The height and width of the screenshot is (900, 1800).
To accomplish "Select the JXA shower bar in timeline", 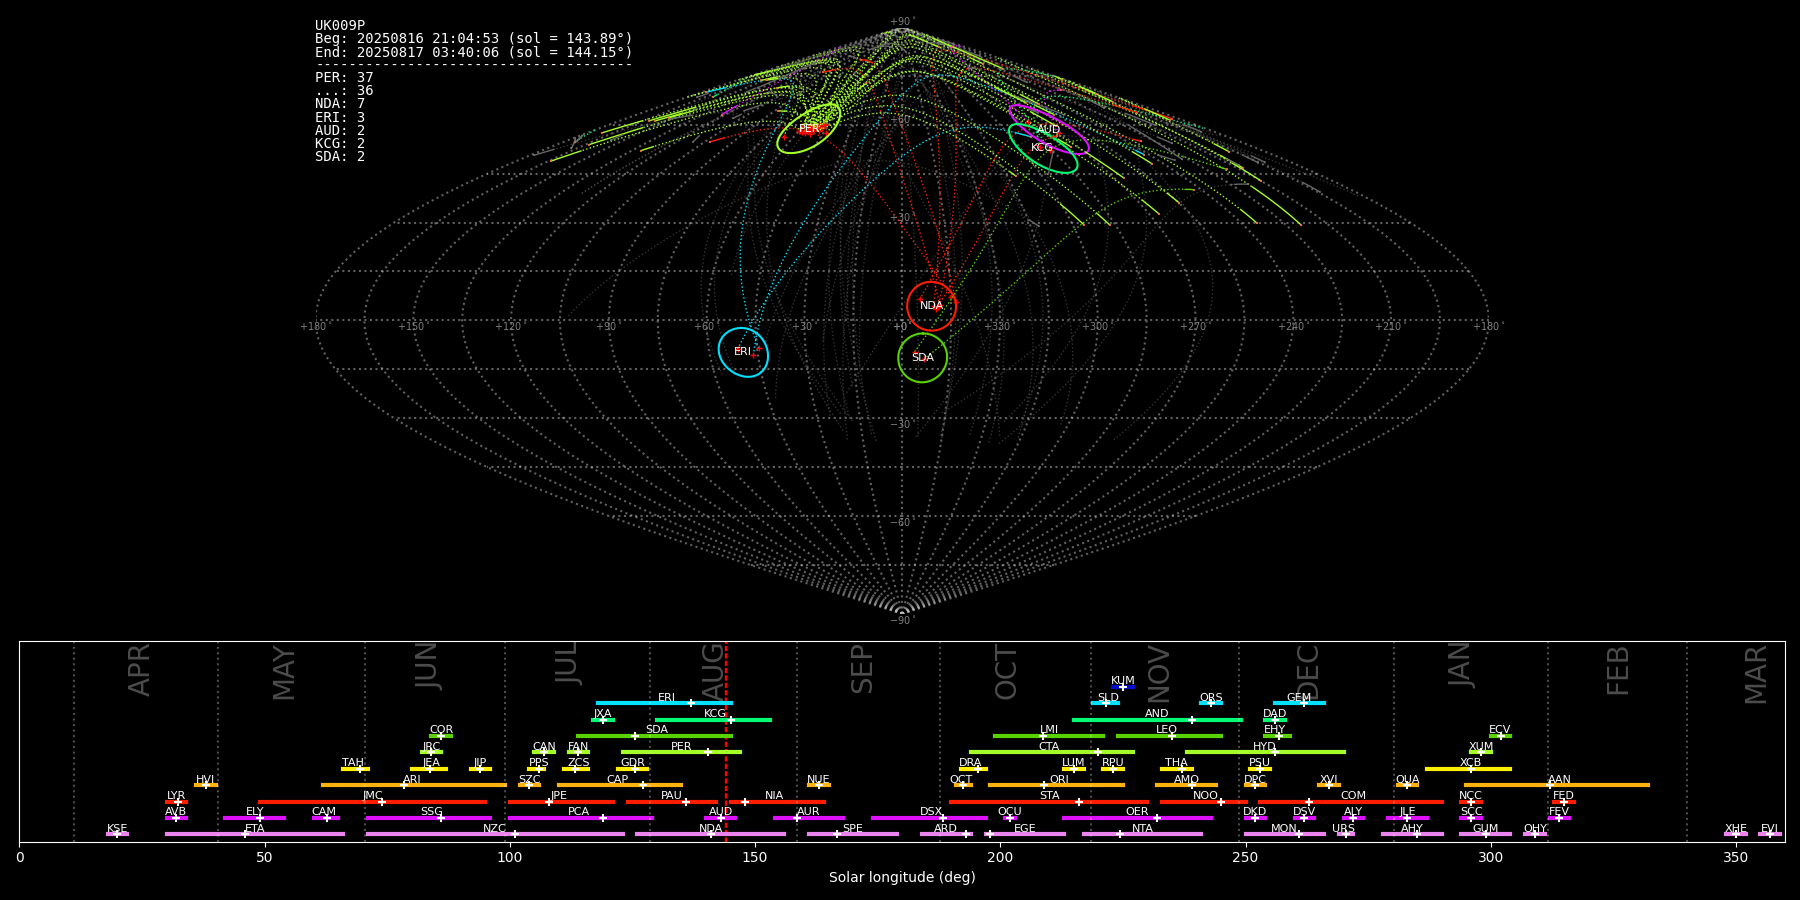I will pos(603,720).
